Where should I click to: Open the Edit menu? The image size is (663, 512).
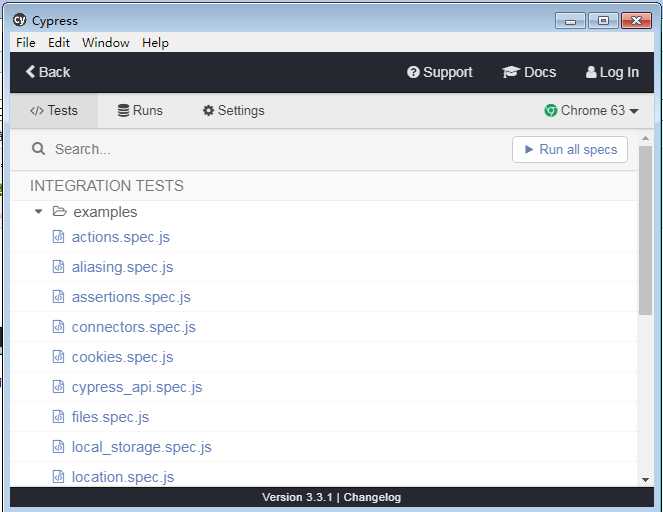(59, 43)
